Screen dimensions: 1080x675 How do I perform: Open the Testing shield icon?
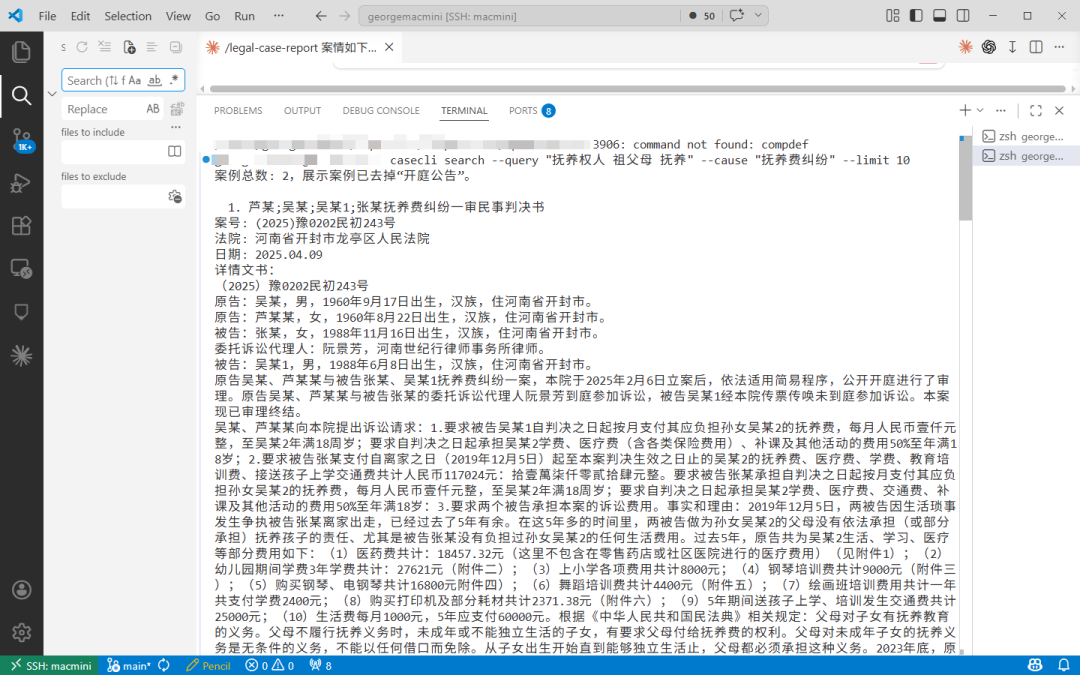(x=21, y=312)
